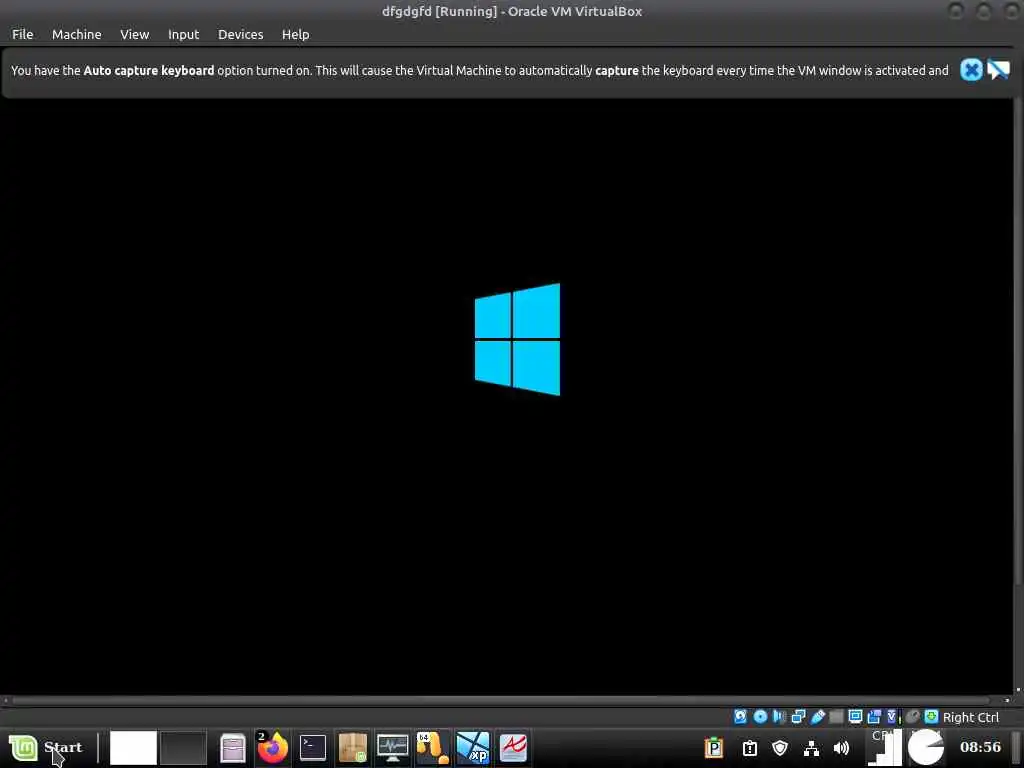Open the Help menu
This screenshot has height=768, width=1024.
tap(295, 34)
